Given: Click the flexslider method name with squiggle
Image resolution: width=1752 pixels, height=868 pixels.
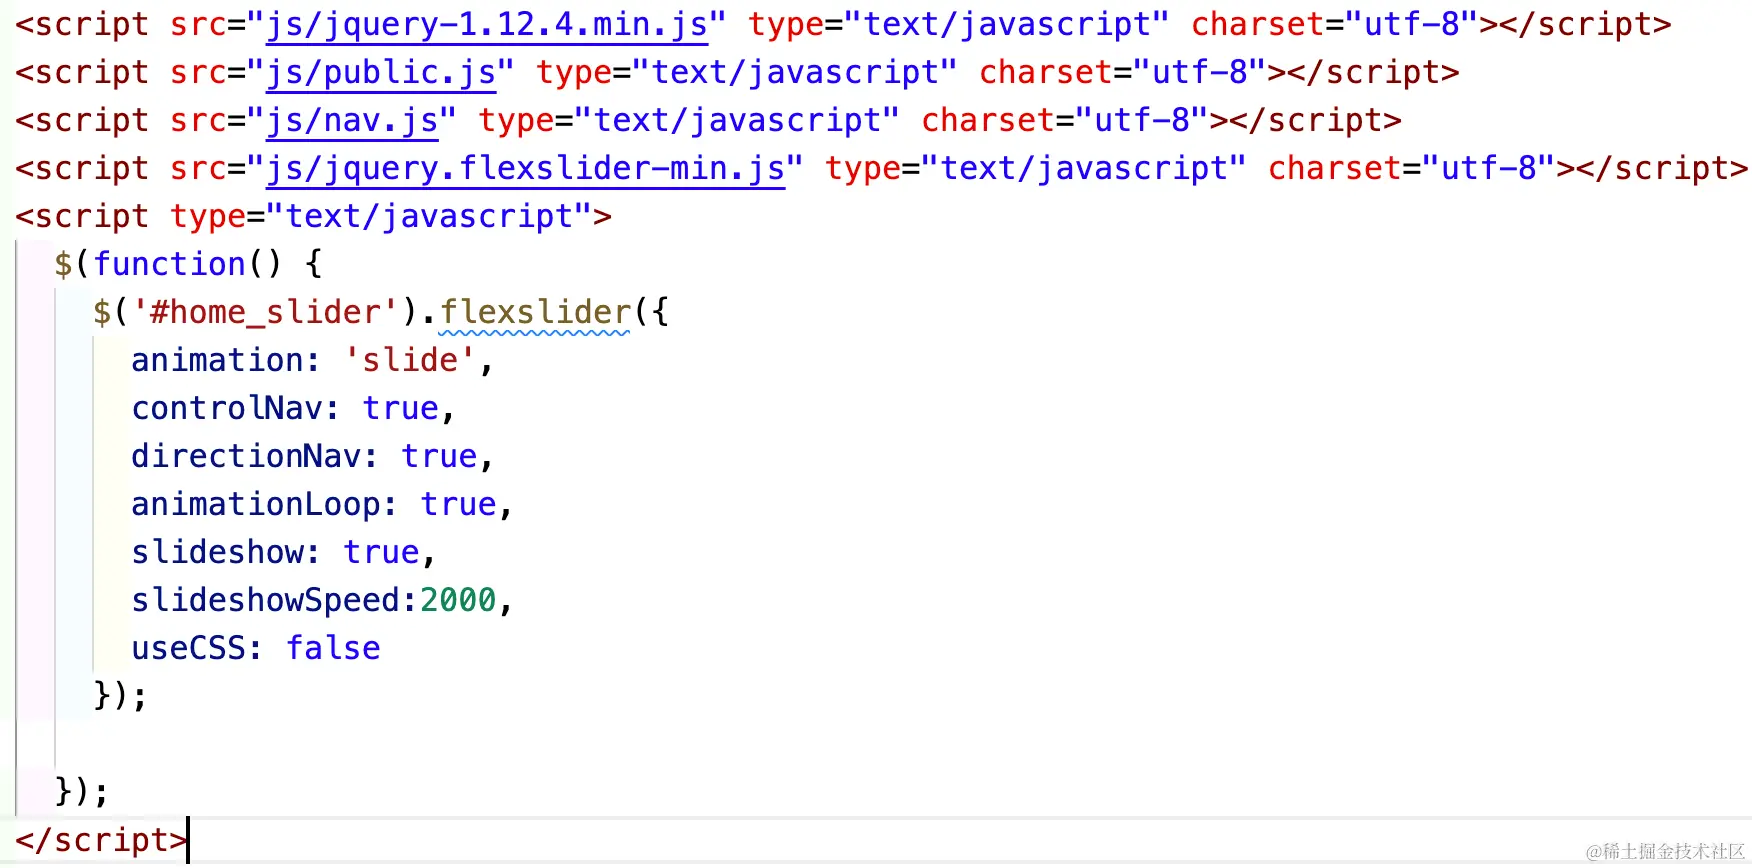Looking at the screenshot, I should (x=535, y=312).
